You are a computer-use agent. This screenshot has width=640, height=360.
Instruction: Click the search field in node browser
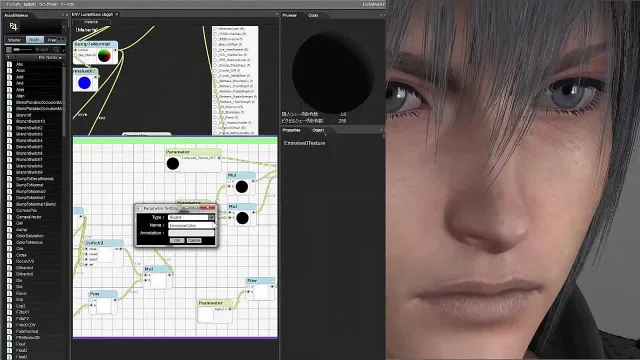tap(44, 49)
